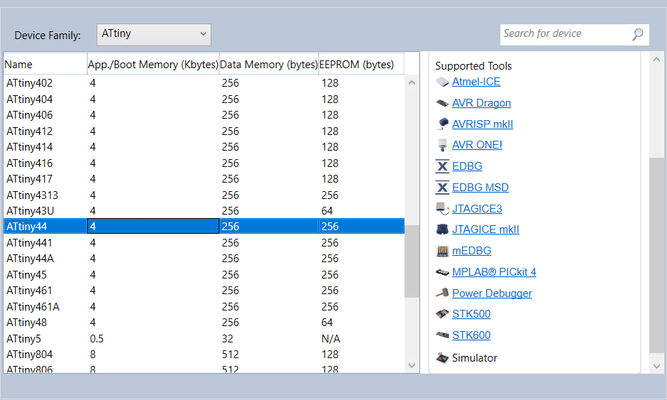Open the AVR ONE! link
667x400 pixels.
click(477, 145)
